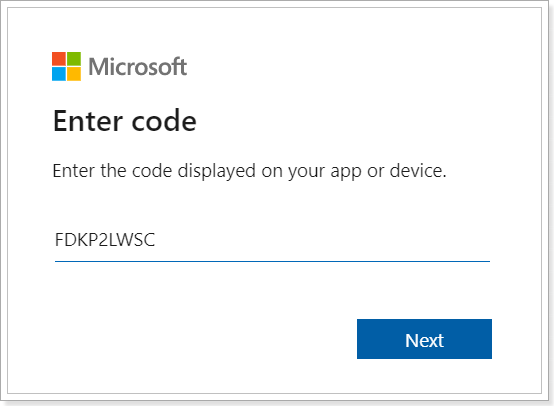Click on the entered code FDKP2LWSC
The width and height of the screenshot is (554, 406).
pos(105,240)
